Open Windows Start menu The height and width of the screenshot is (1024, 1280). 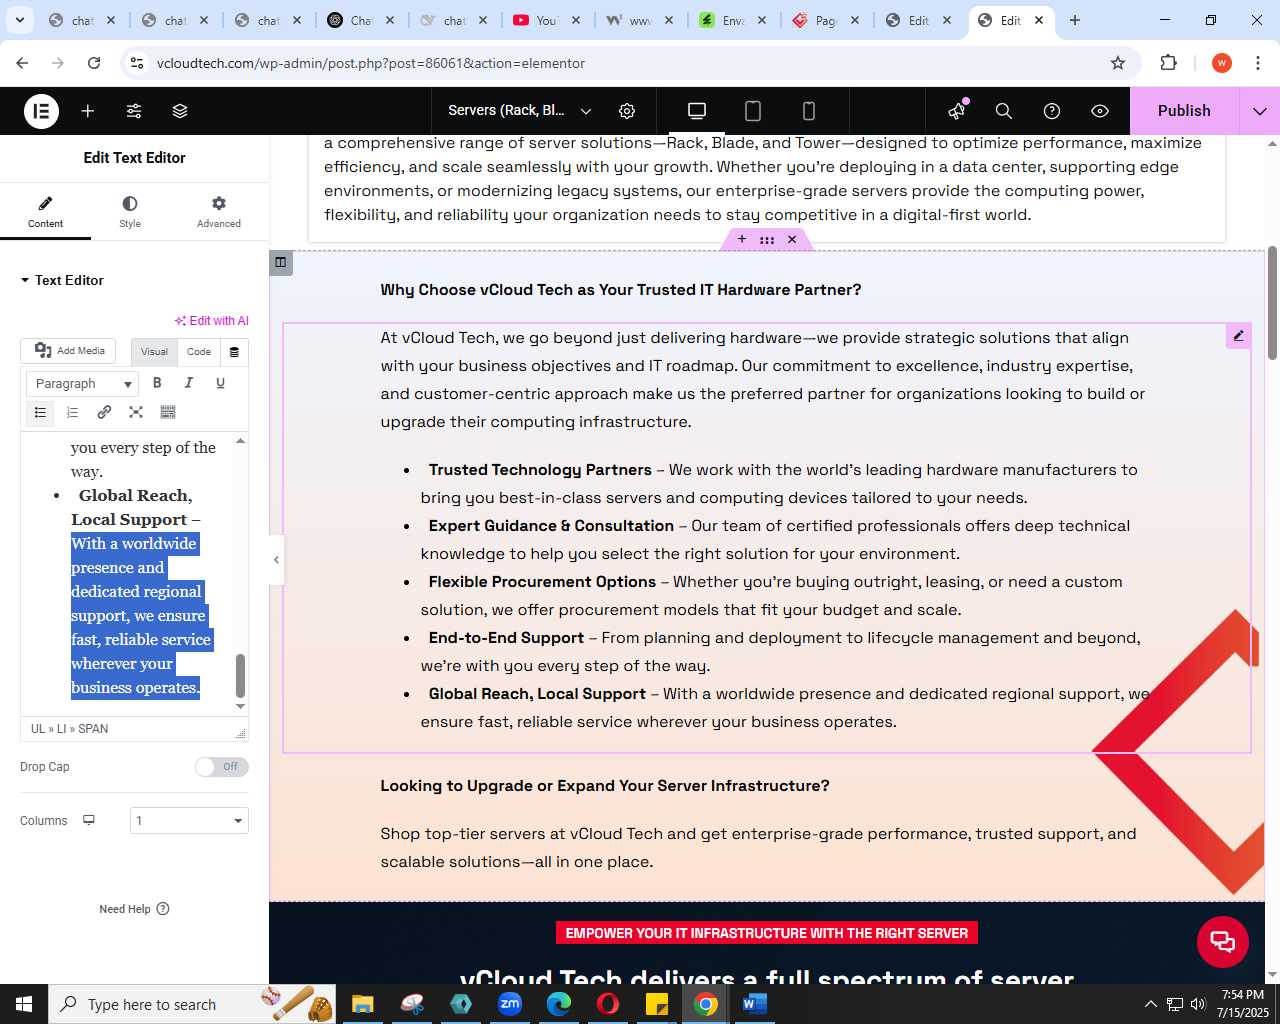click(x=23, y=1004)
